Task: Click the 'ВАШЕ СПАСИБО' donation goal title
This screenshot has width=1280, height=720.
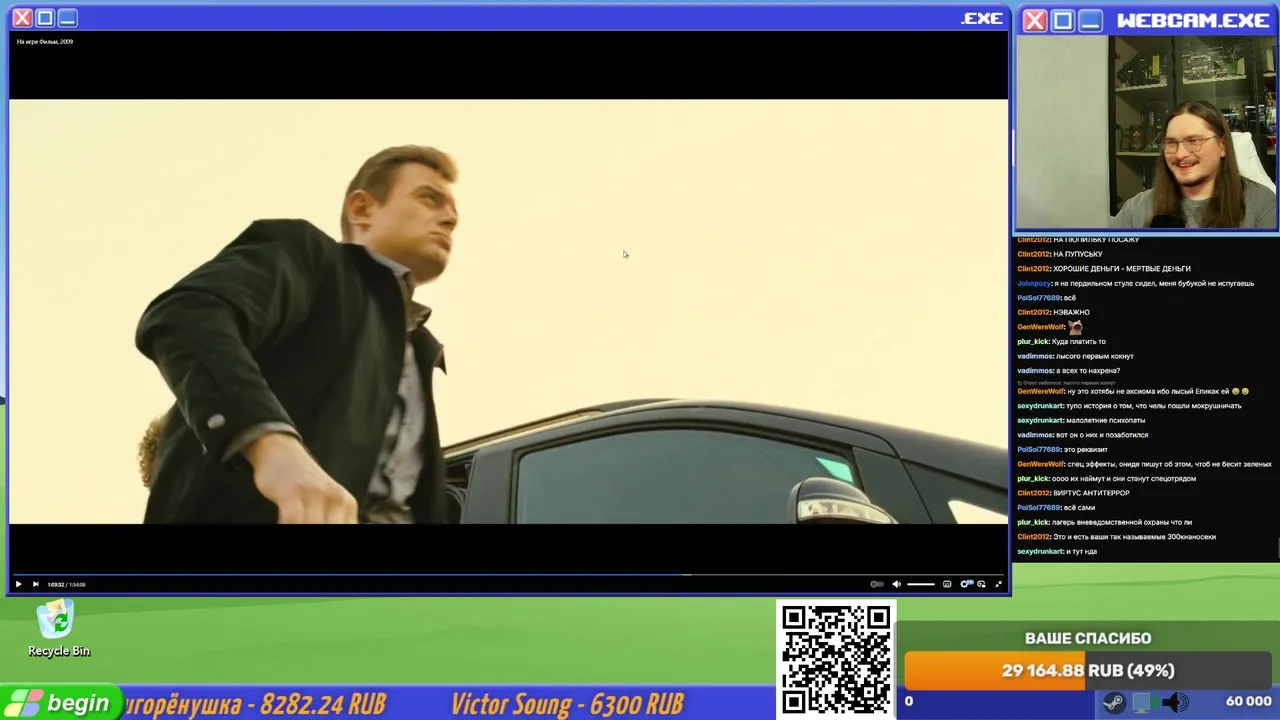Action: pos(1088,638)
